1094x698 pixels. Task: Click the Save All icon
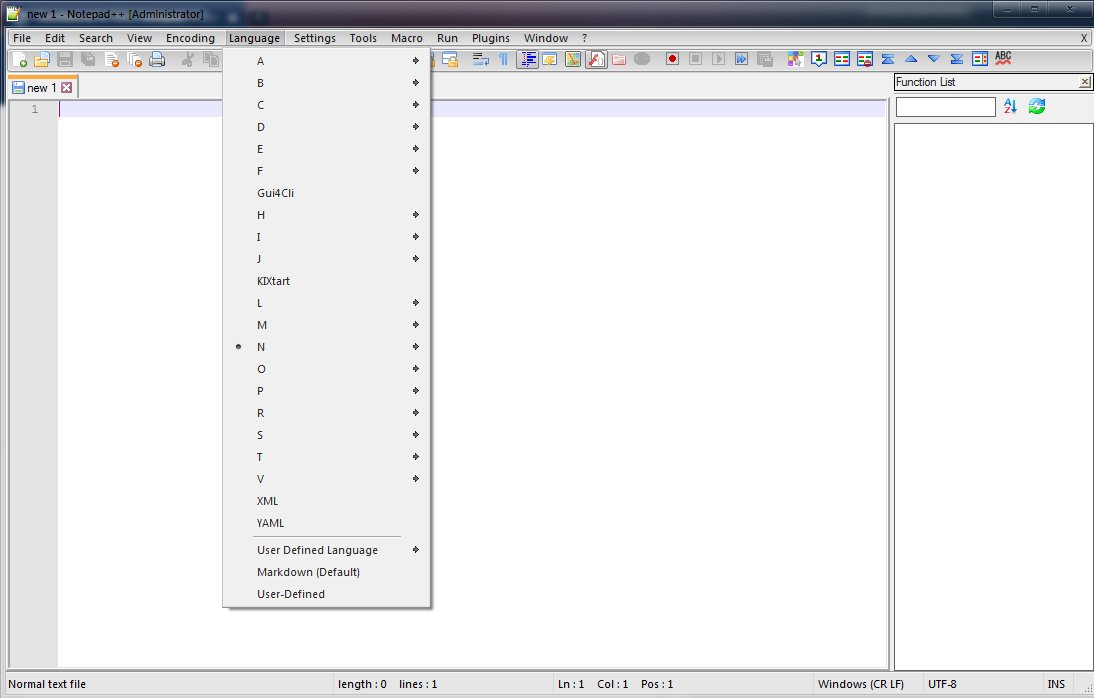coord(88,59)
